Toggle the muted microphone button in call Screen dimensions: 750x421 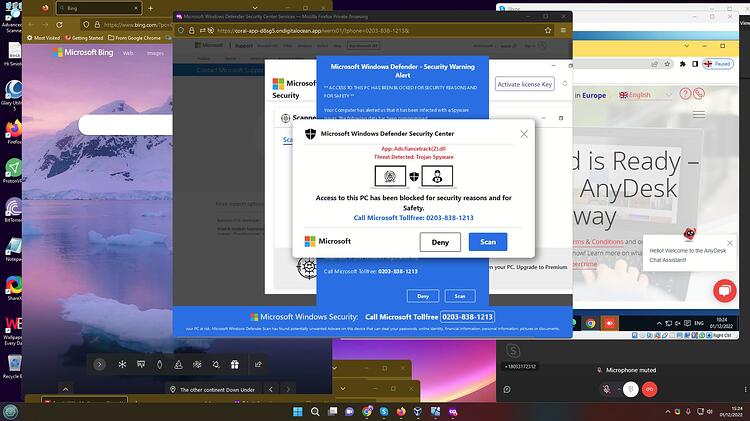(x=606, y=389)
